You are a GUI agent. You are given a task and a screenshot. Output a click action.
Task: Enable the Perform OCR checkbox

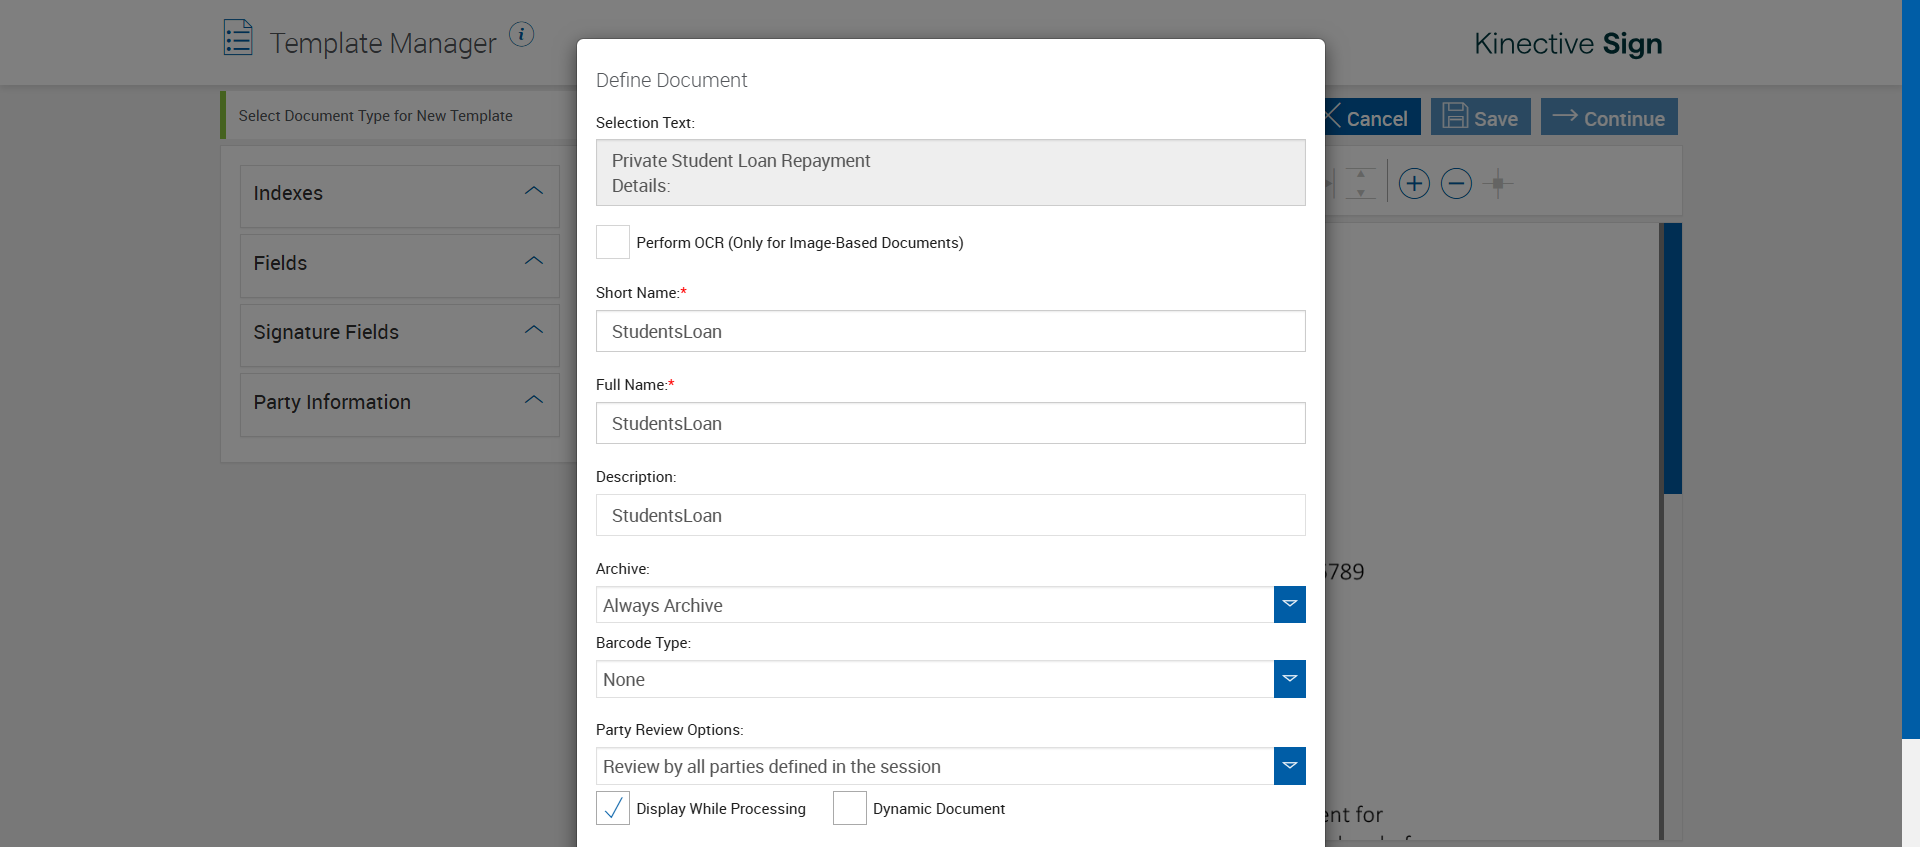[x=613, y=242]
